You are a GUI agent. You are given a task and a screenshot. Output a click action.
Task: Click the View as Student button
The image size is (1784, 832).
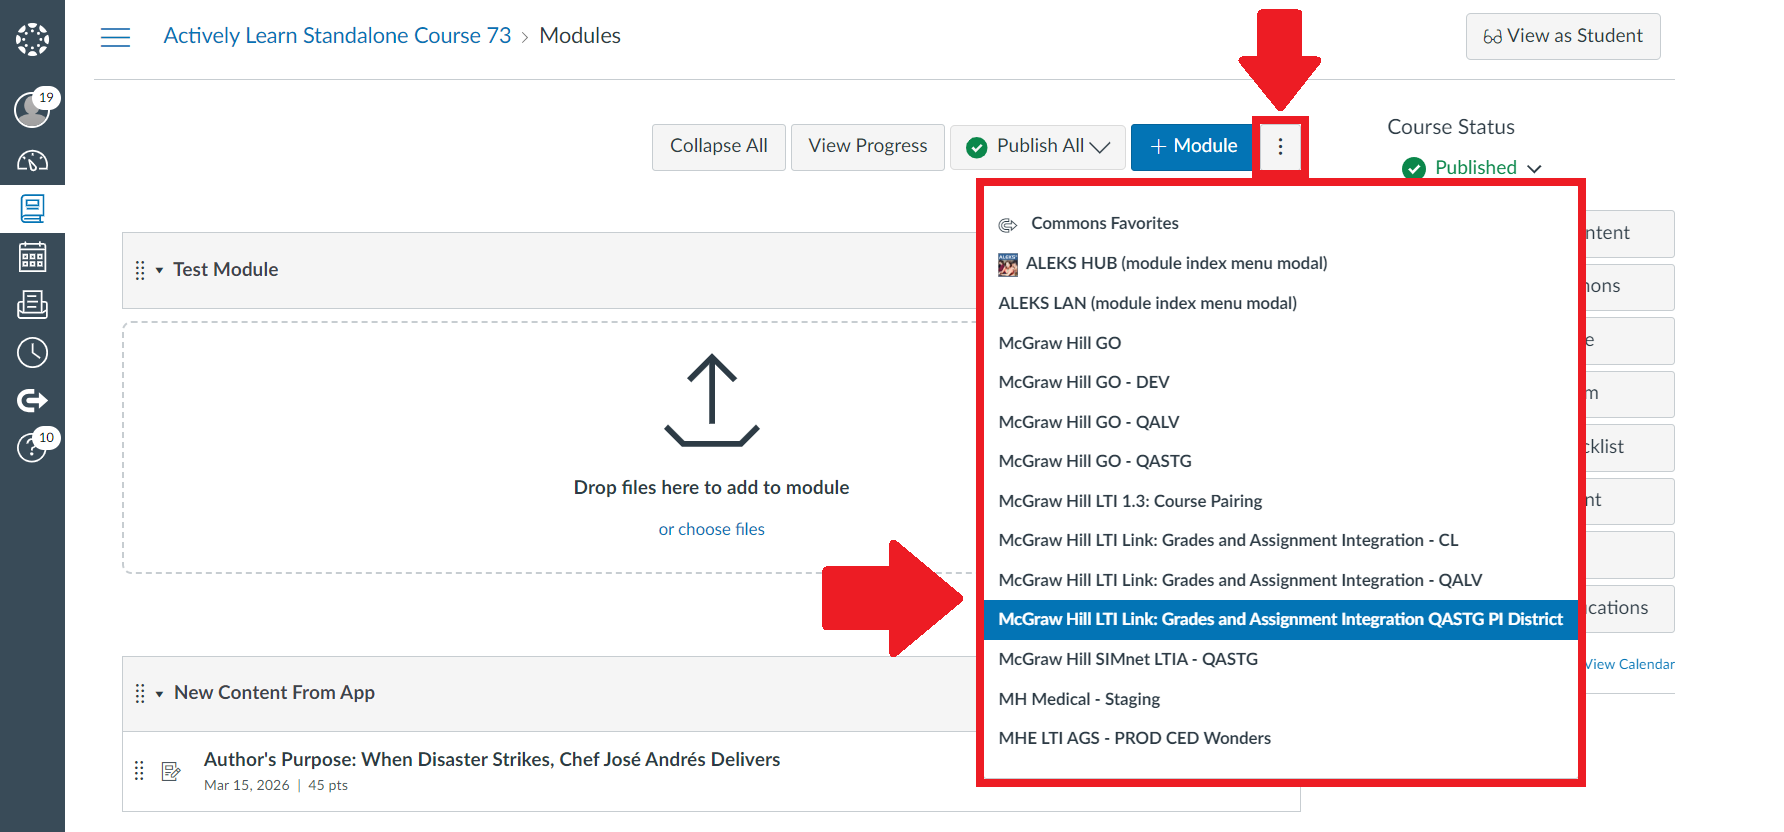(x=1563, y=36)
